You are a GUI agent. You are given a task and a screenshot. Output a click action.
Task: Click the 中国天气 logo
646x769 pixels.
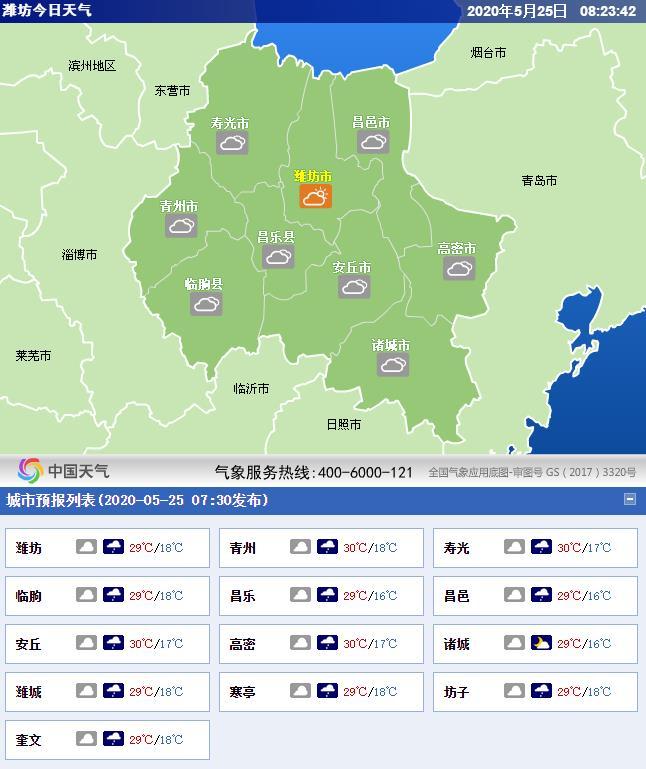click(x=64, y=471)
